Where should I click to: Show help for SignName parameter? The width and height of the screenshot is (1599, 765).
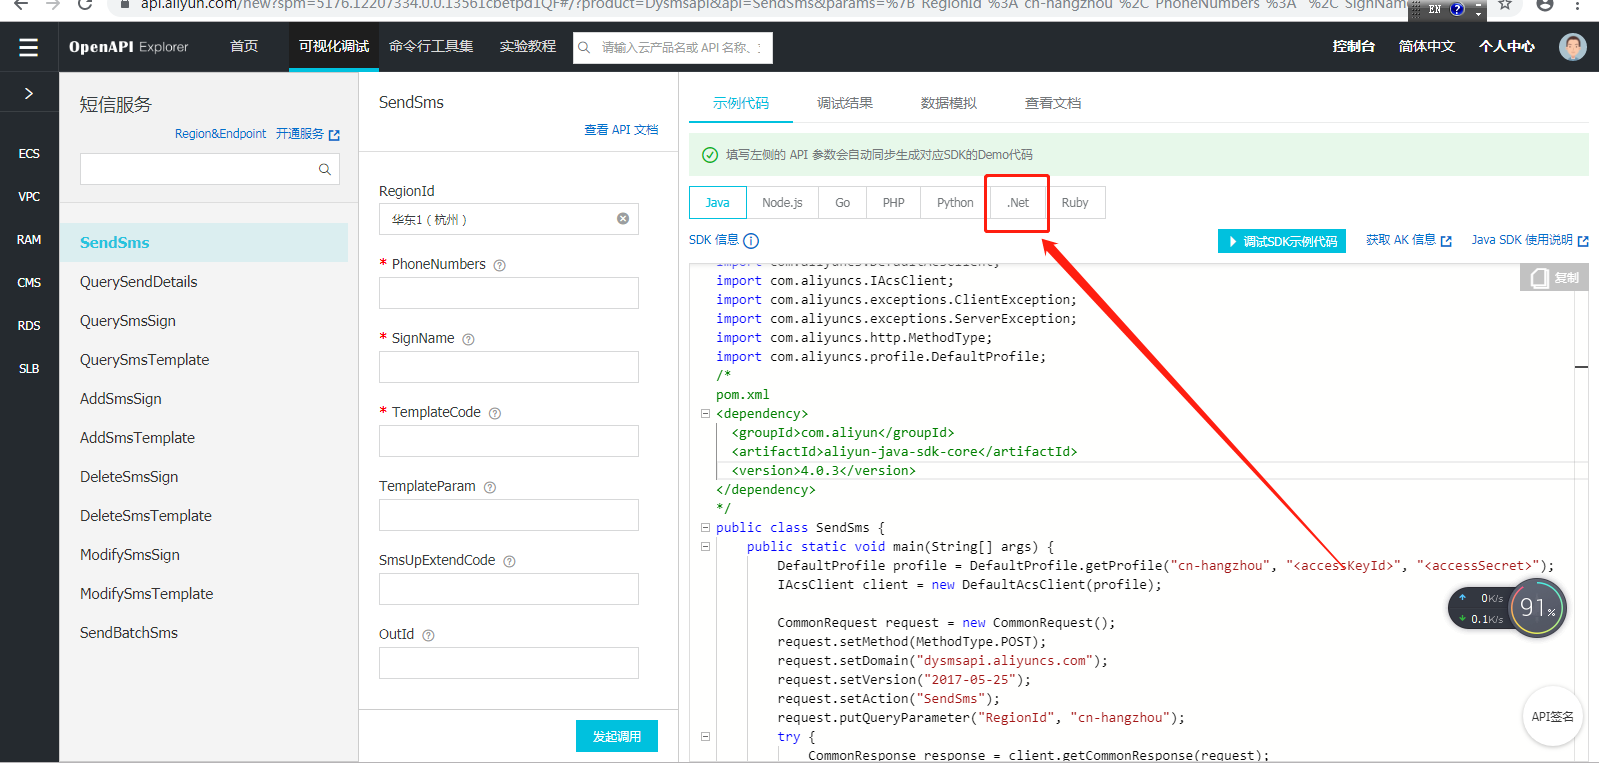point(468,339)
